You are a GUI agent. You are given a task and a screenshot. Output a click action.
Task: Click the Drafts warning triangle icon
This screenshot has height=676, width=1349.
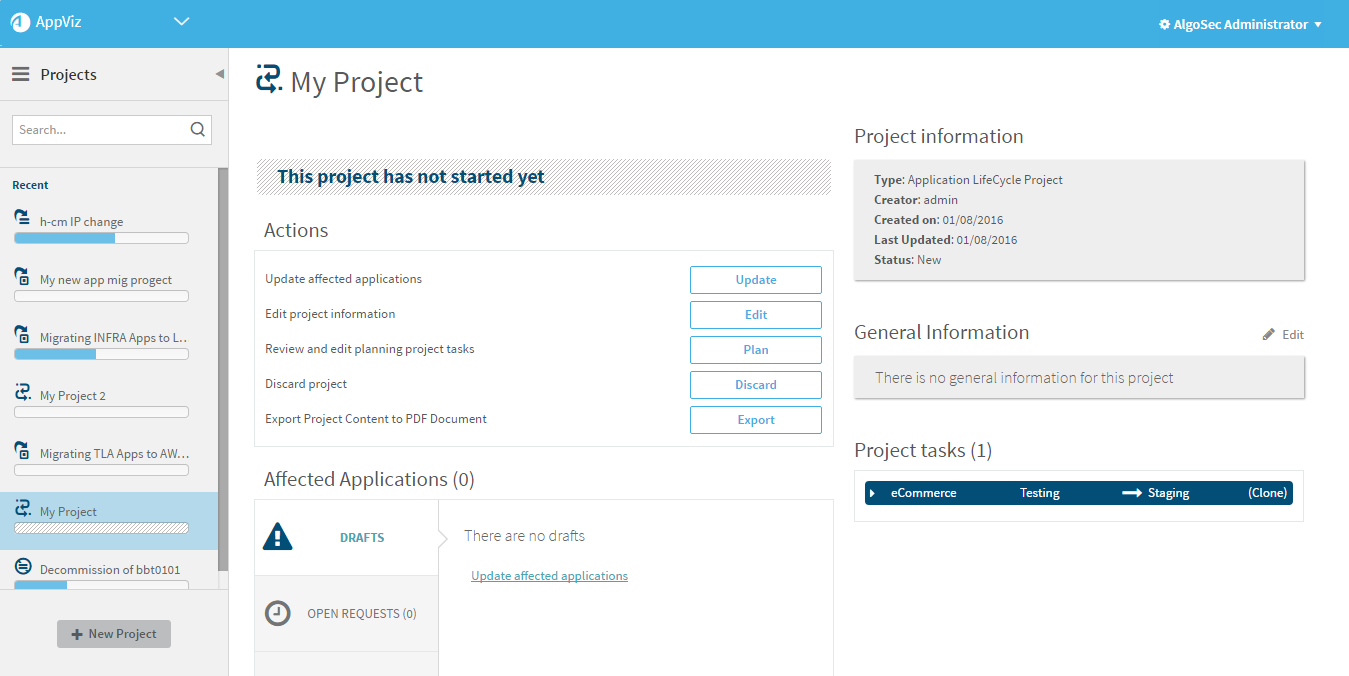tap(277, 537)
